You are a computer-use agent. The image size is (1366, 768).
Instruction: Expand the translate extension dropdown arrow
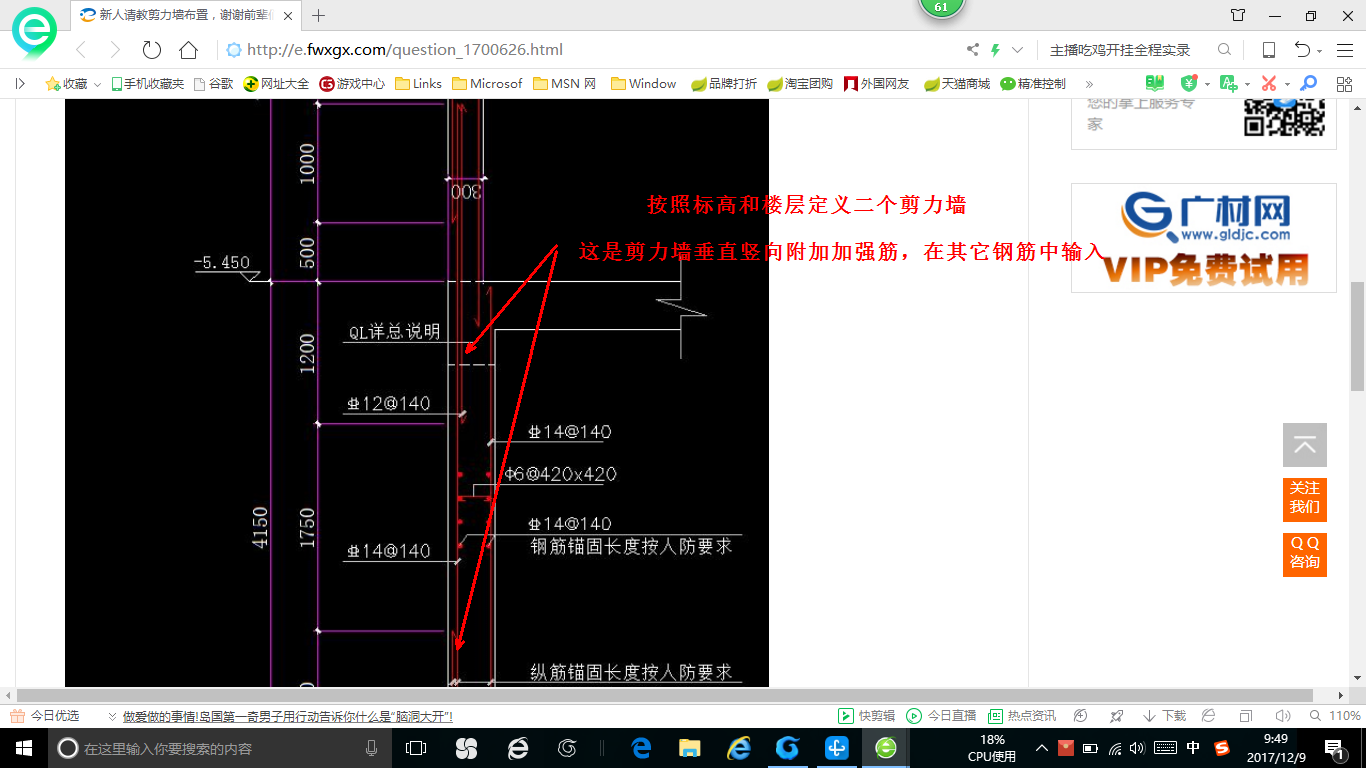pyautogui.click(x=1246, y=85)
